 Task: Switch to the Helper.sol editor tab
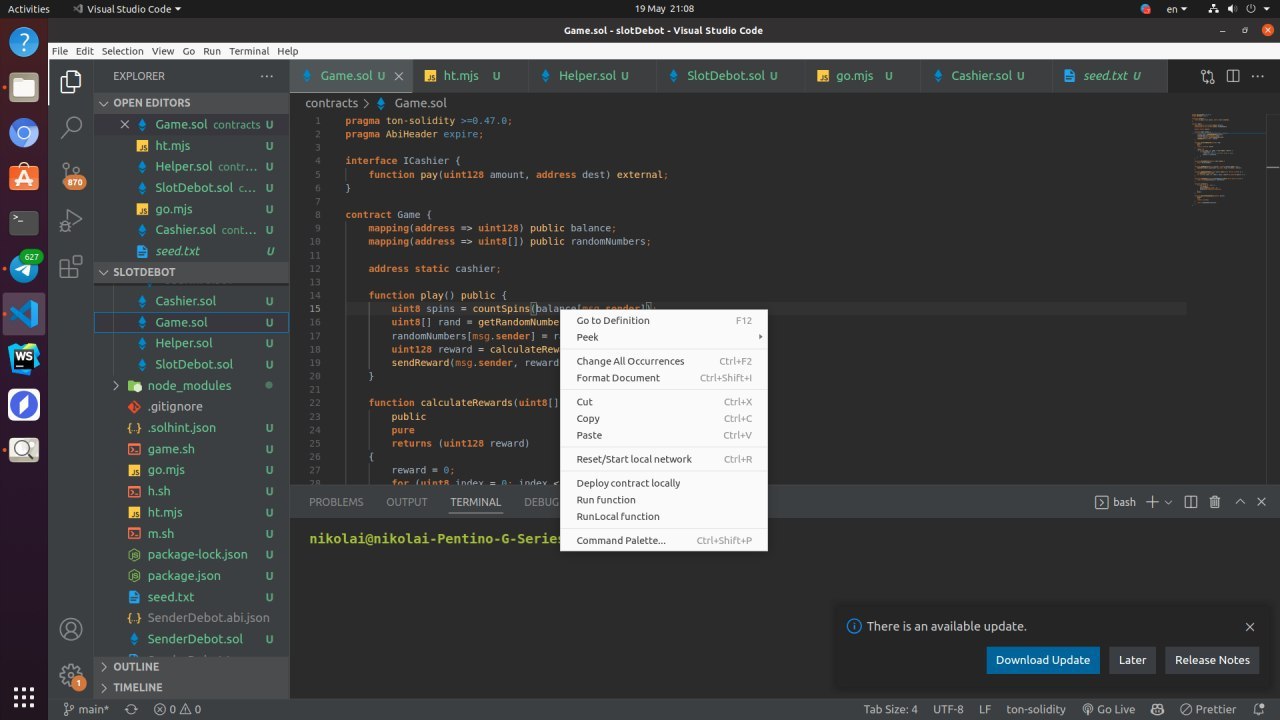click(587, 76)
